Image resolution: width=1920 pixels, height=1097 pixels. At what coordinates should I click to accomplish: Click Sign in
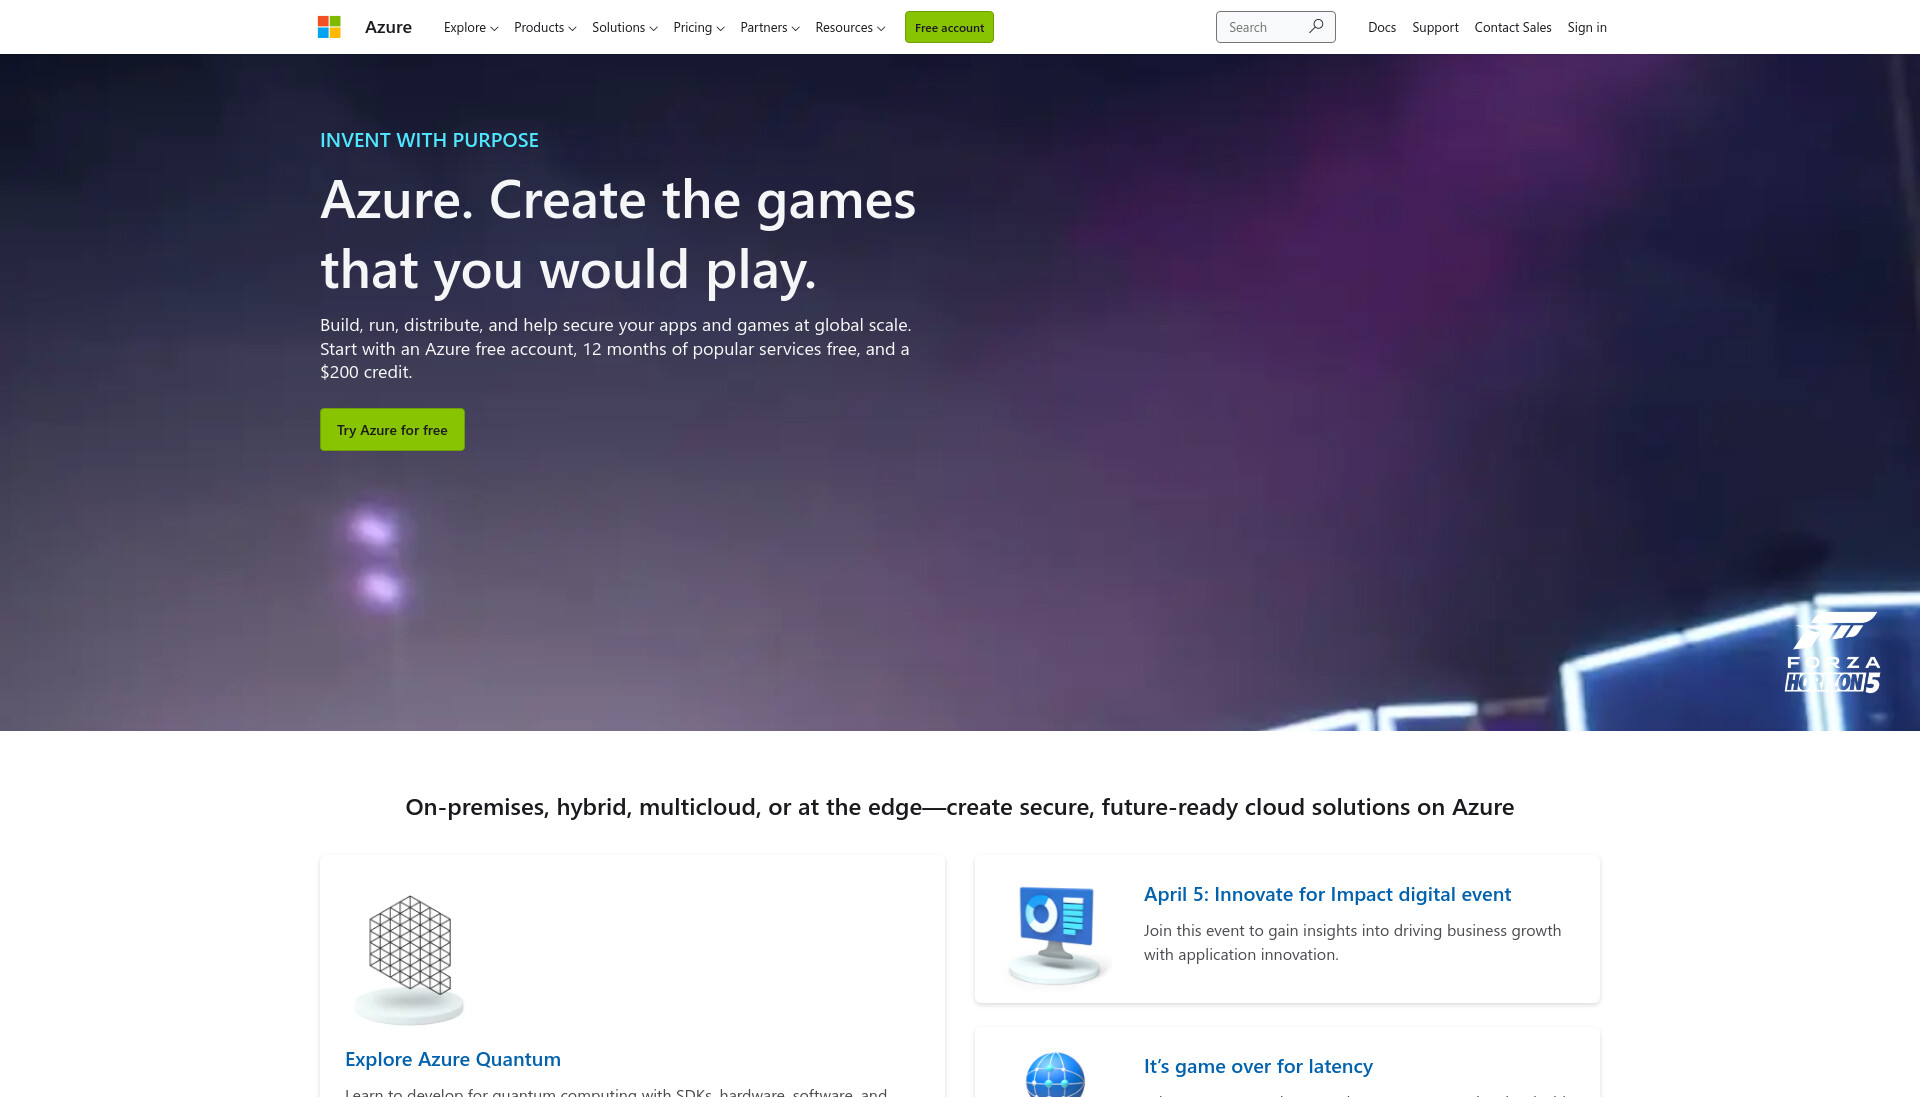coord(1587,27)
